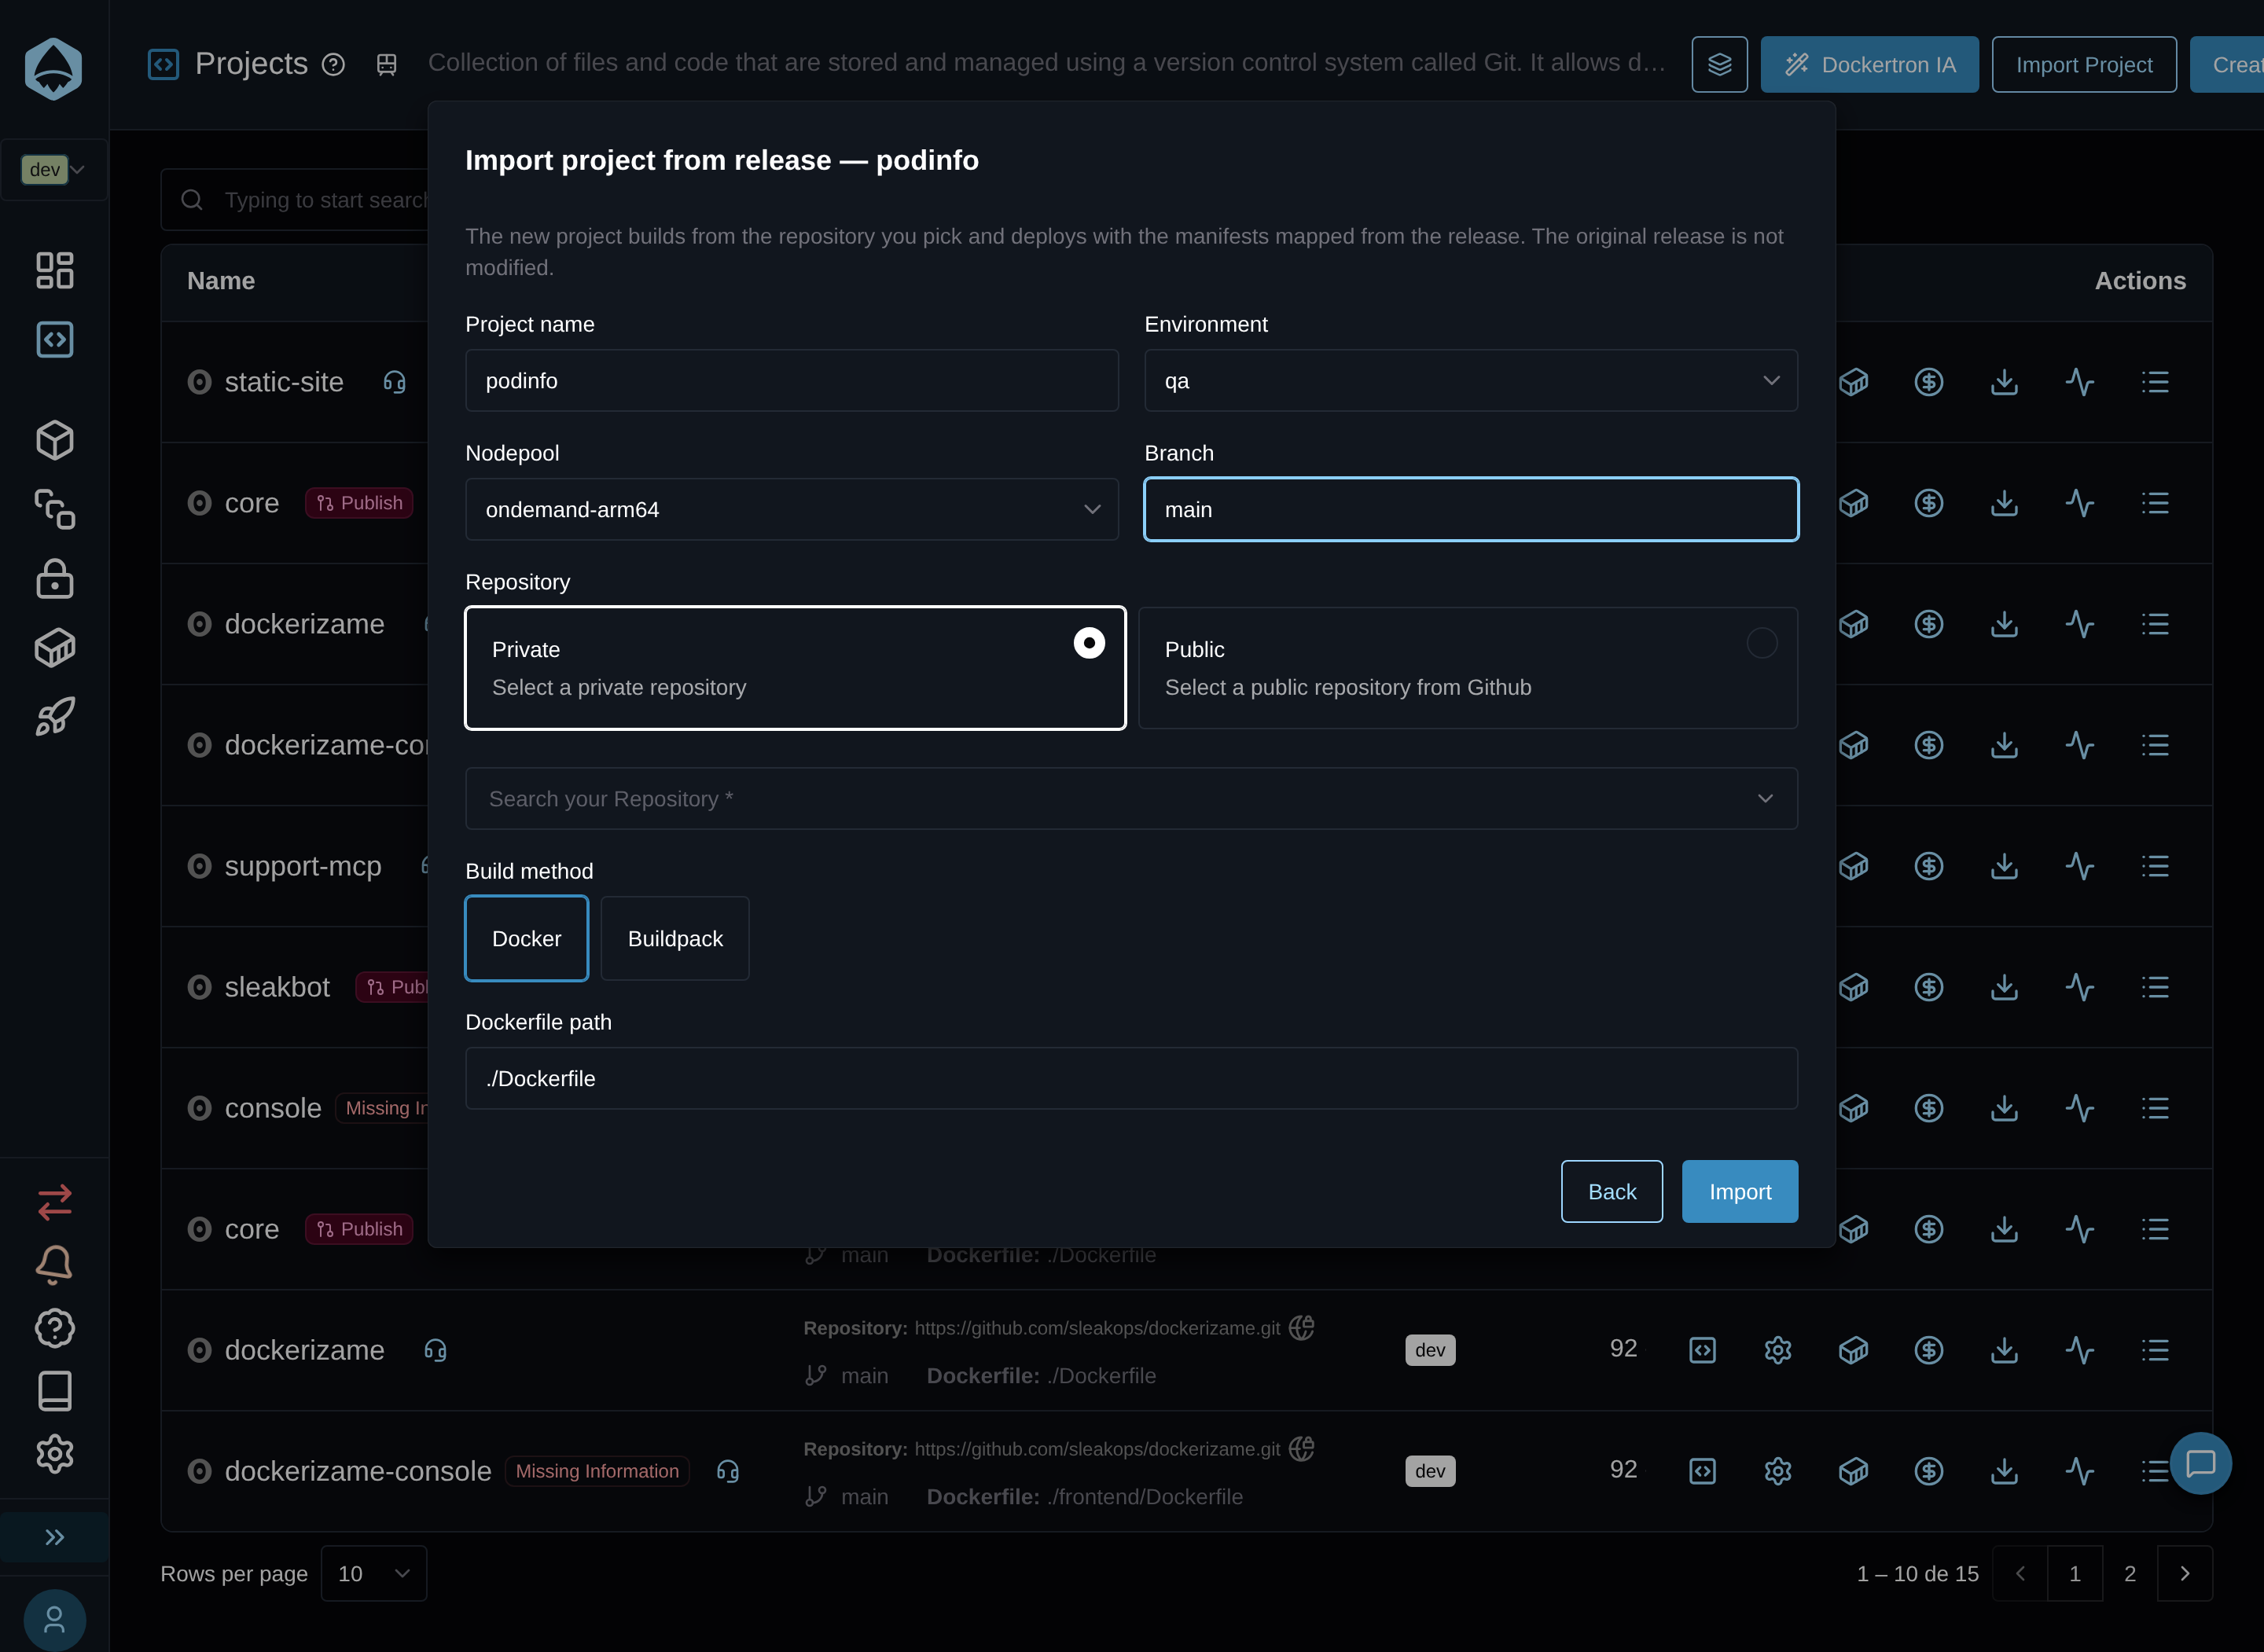The height and width of the screenshot is (1652, 2264).
Task: Open the dev environment selector
Action: (54, 169)
